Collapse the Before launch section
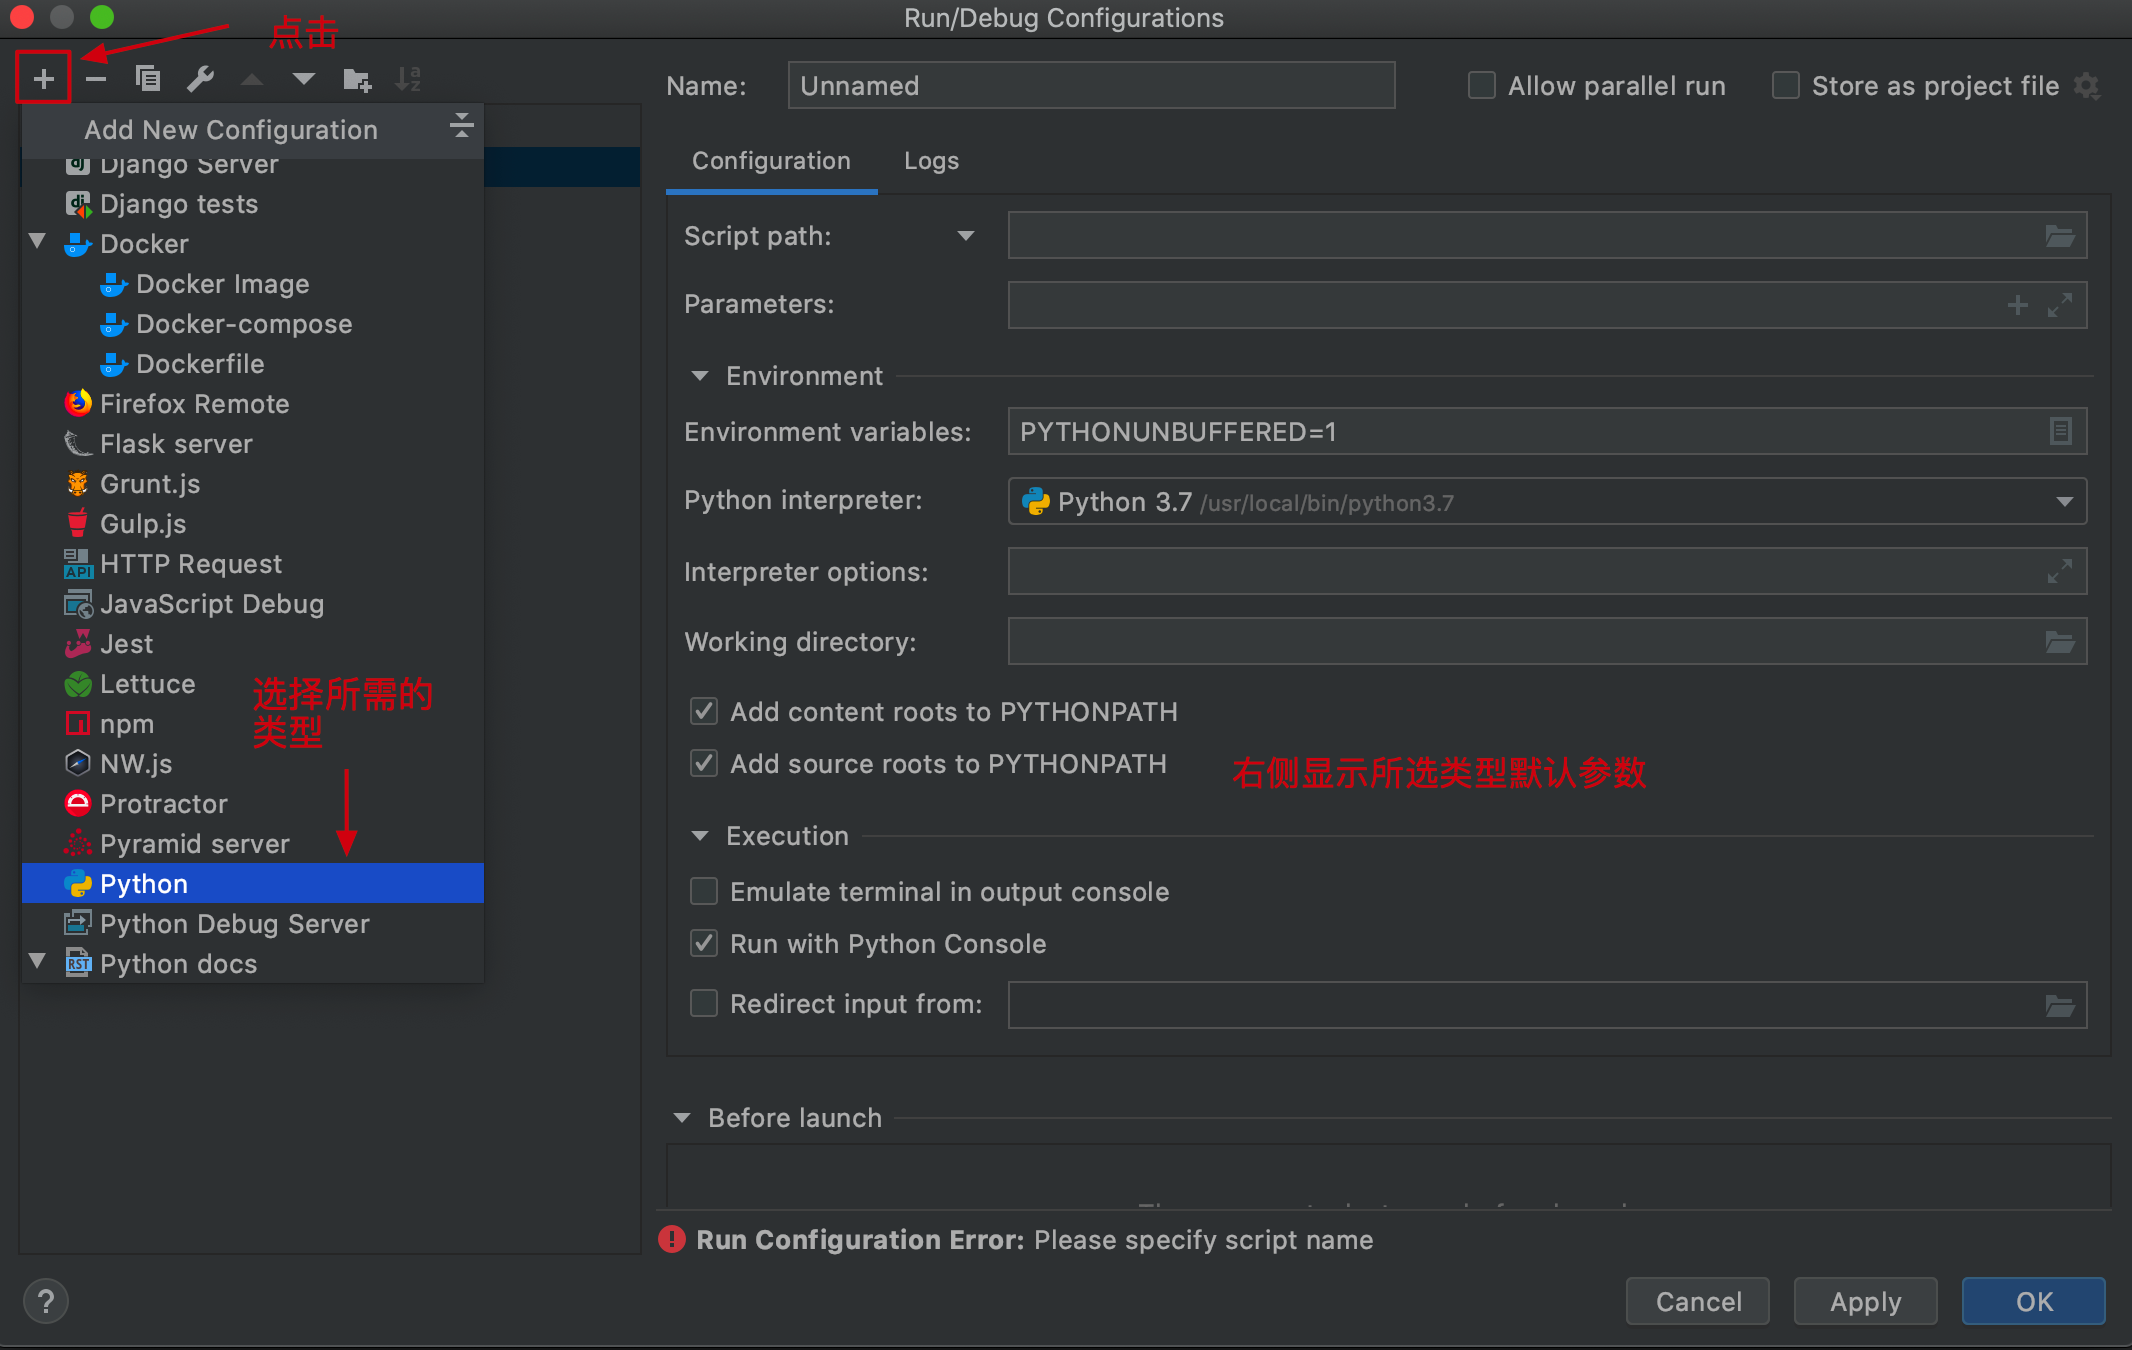The width and height of the screenshot is (2132, 1350). point(682,1118)
